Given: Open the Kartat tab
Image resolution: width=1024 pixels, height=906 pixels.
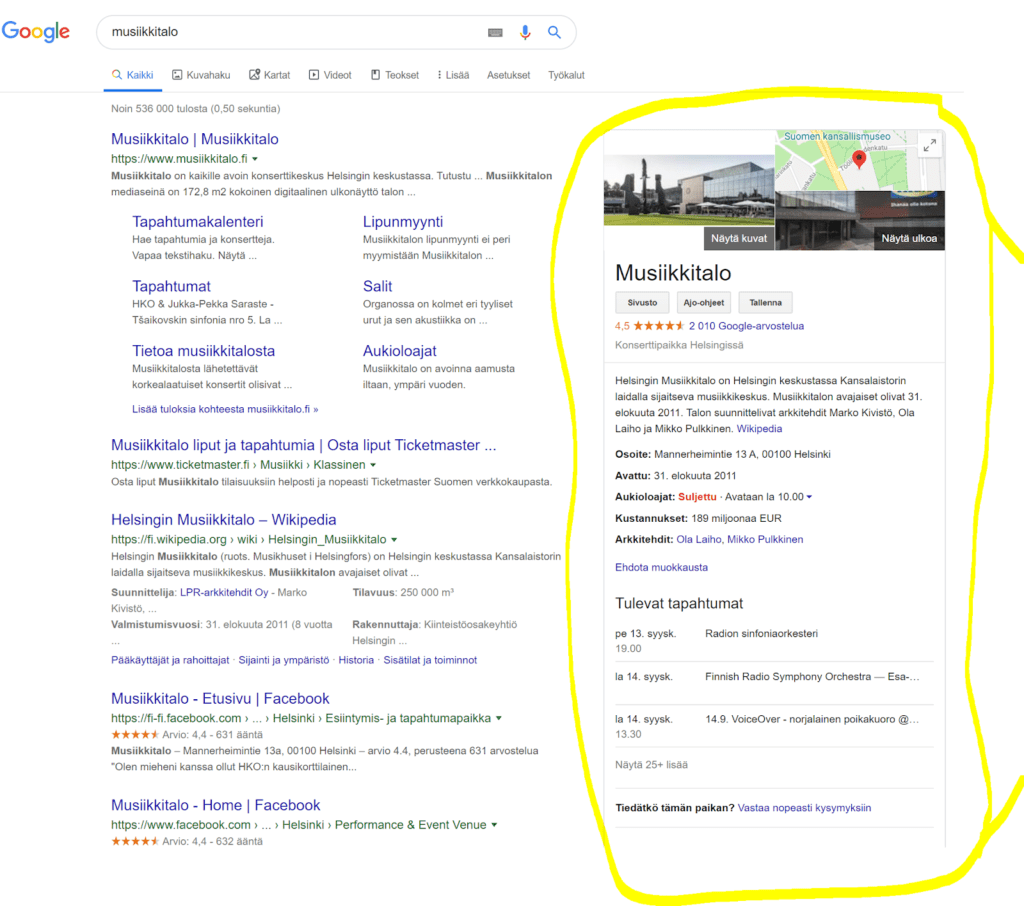Looking at the screenshot, I should (270, 75).
